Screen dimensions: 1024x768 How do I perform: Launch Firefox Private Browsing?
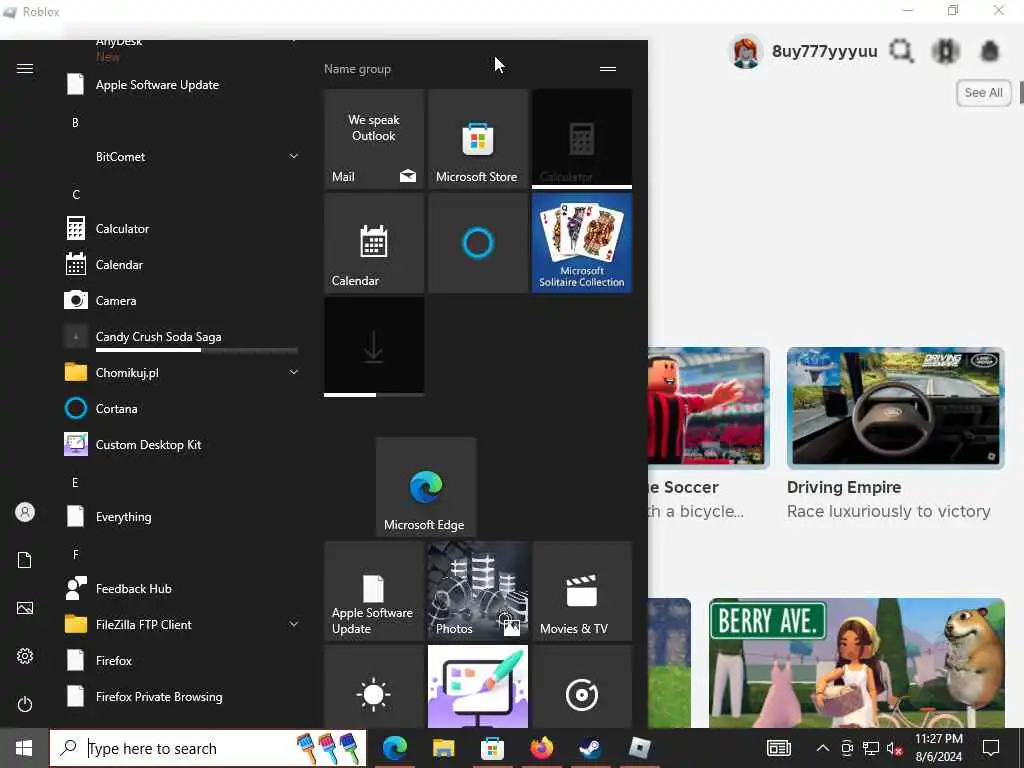point(183,697)
